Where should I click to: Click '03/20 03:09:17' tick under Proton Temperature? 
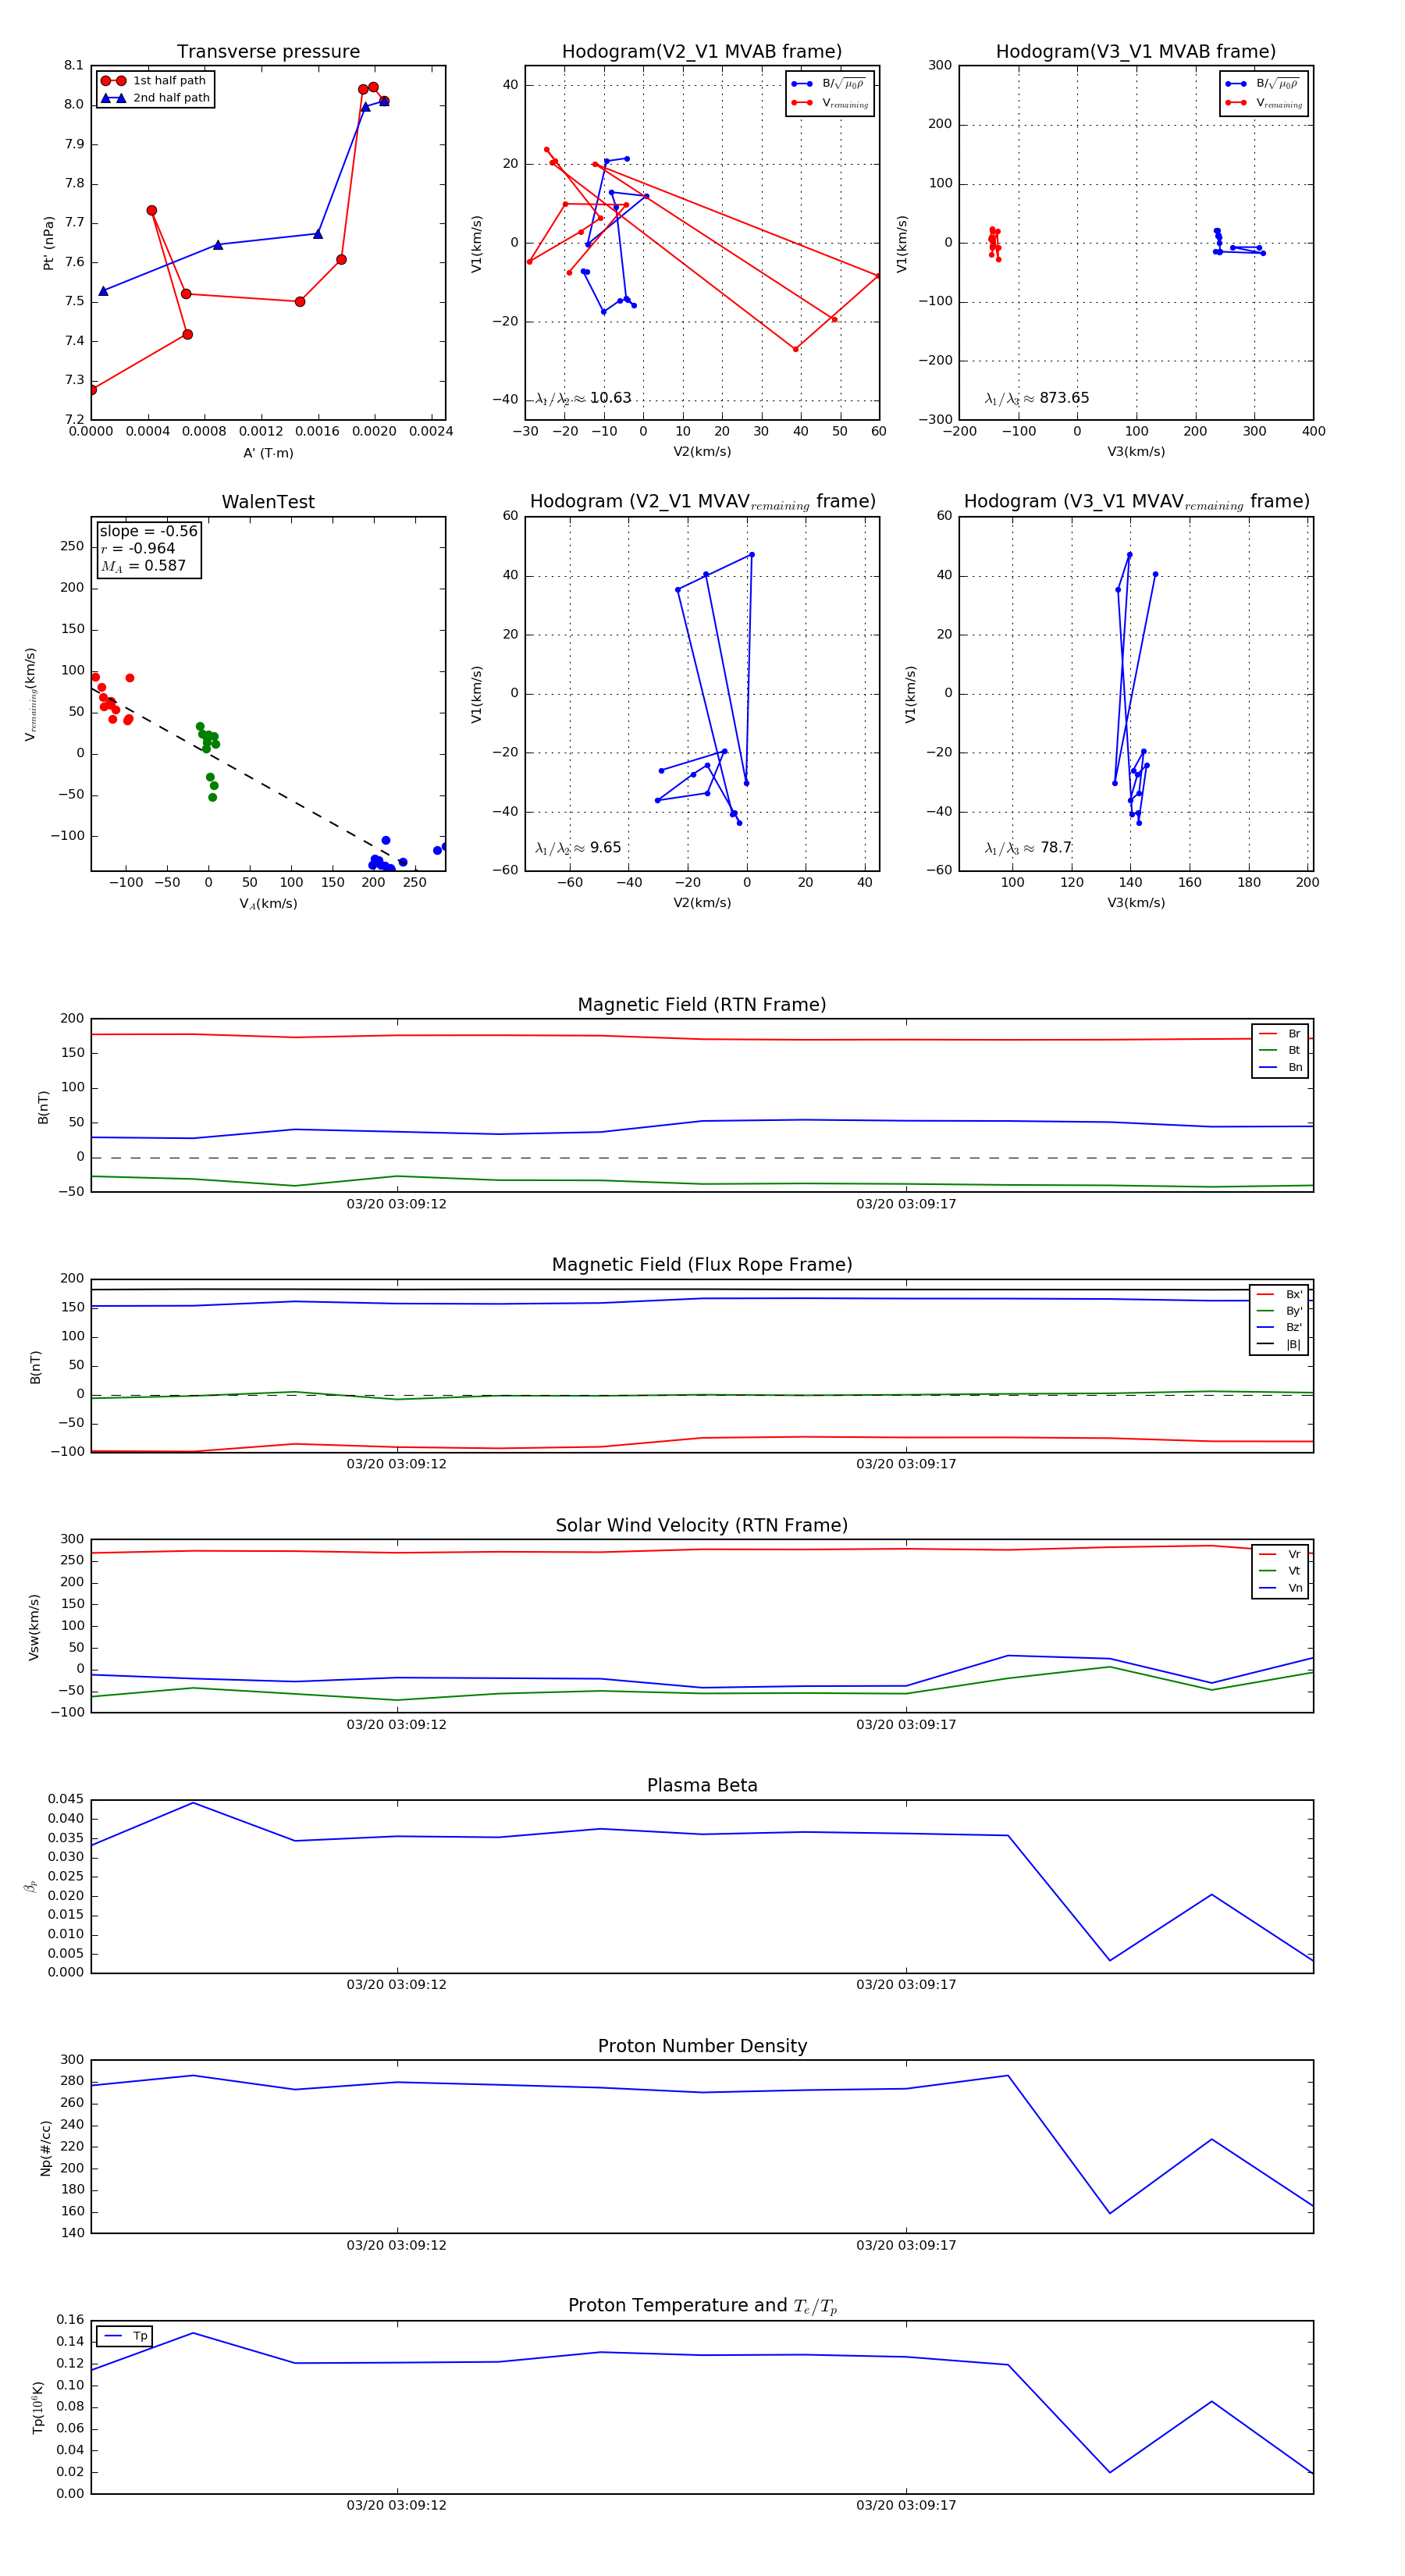click(x=906, y=2505)
